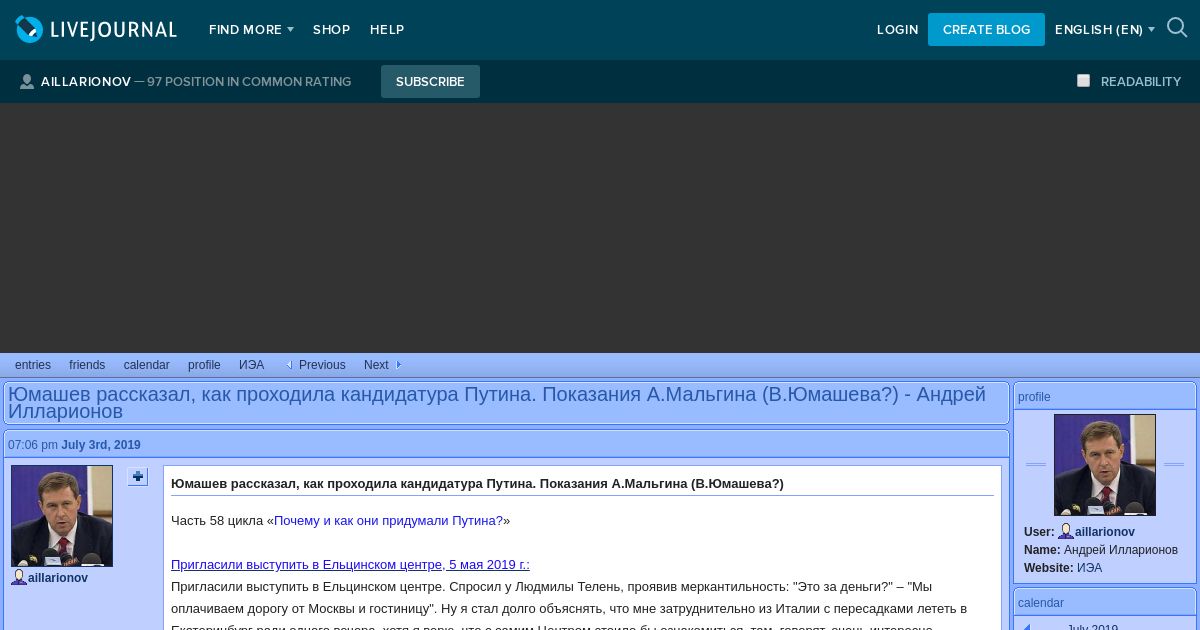Screen dimensions: 1200x630
Task: Click the name Андрей Илларионов in sidebar
Action: pyautogui.click(x=1121, y=550)
